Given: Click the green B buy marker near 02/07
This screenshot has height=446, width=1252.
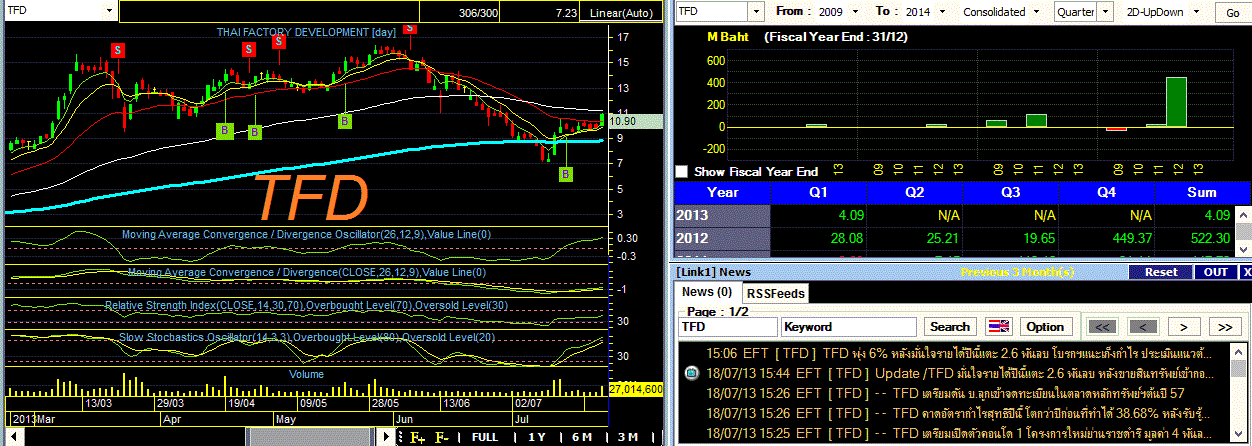Looking at the screenshot, I should click(566, 175).
